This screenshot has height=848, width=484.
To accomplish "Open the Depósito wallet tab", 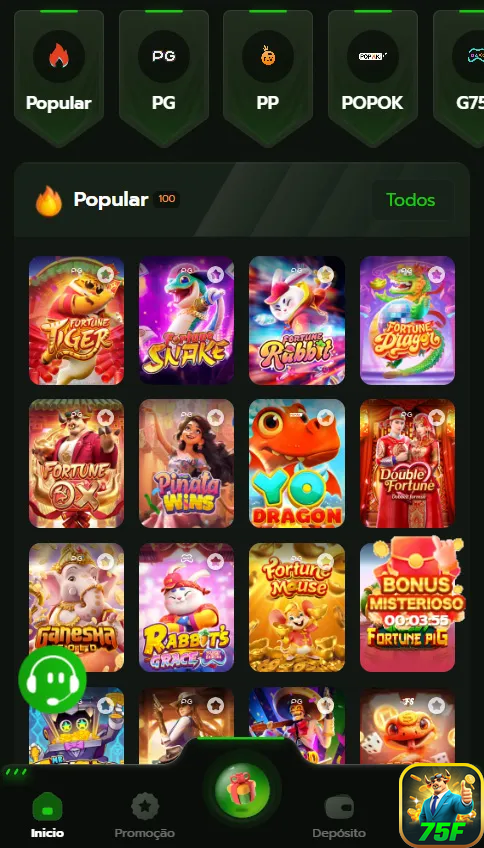I will pyautogui.click(x=339, y=815).
